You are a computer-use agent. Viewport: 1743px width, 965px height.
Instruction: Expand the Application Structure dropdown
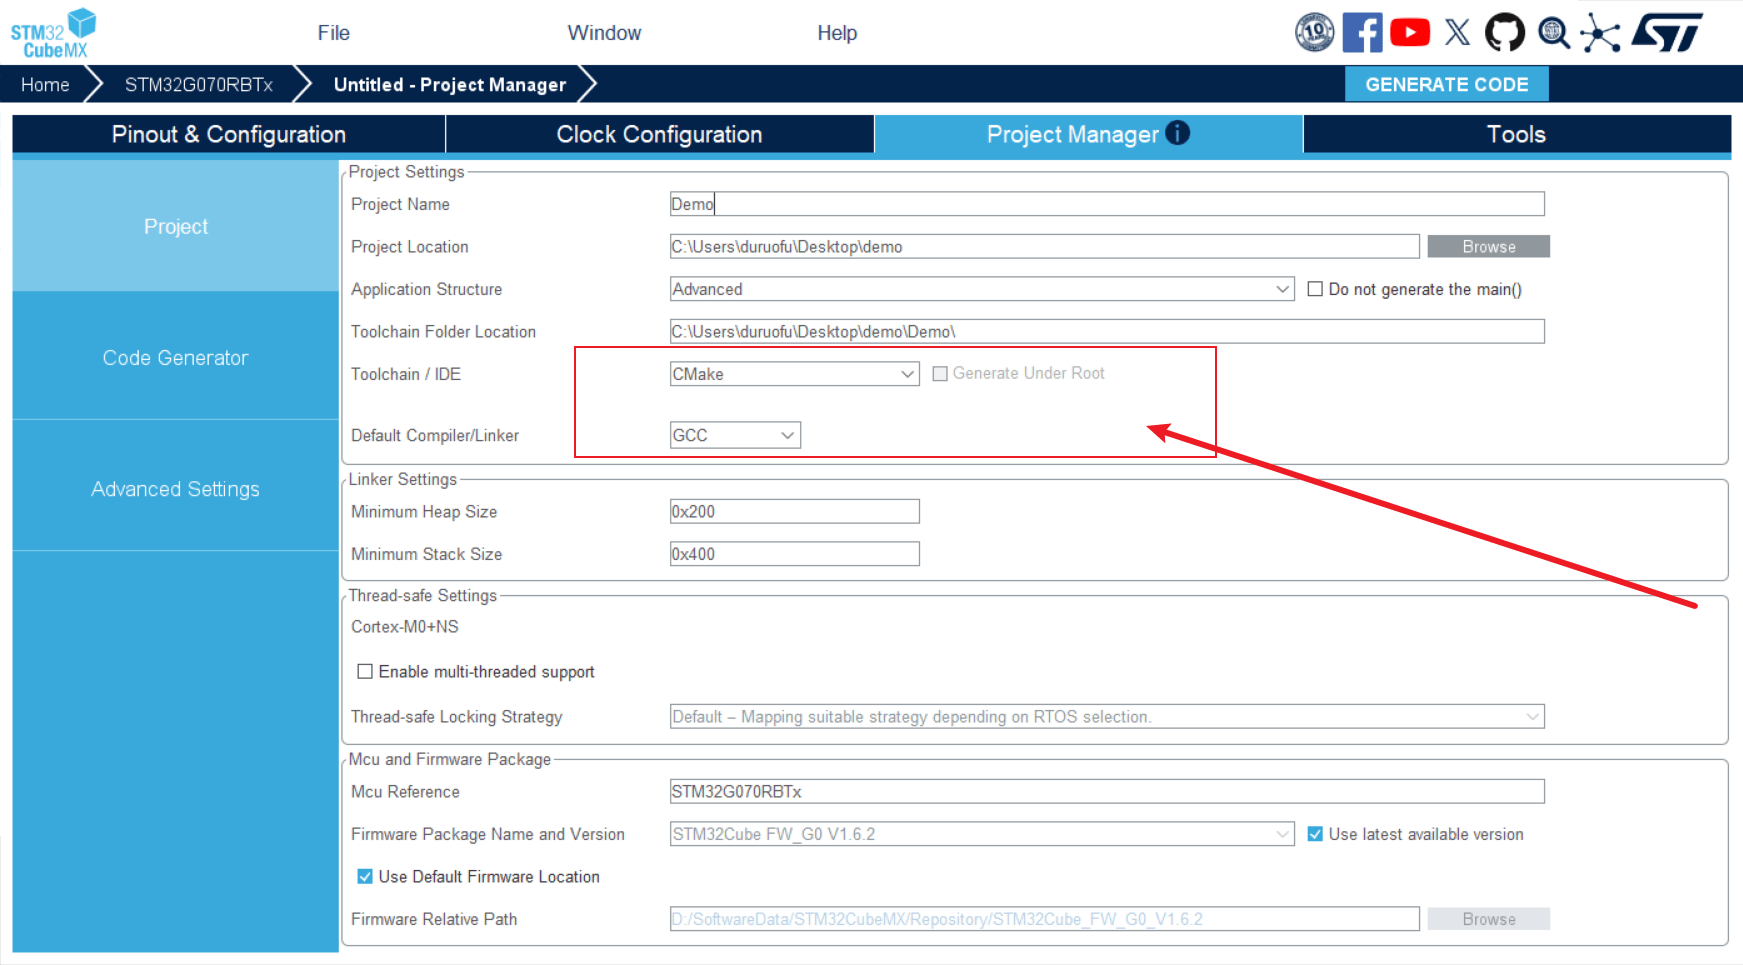(981, 289)
